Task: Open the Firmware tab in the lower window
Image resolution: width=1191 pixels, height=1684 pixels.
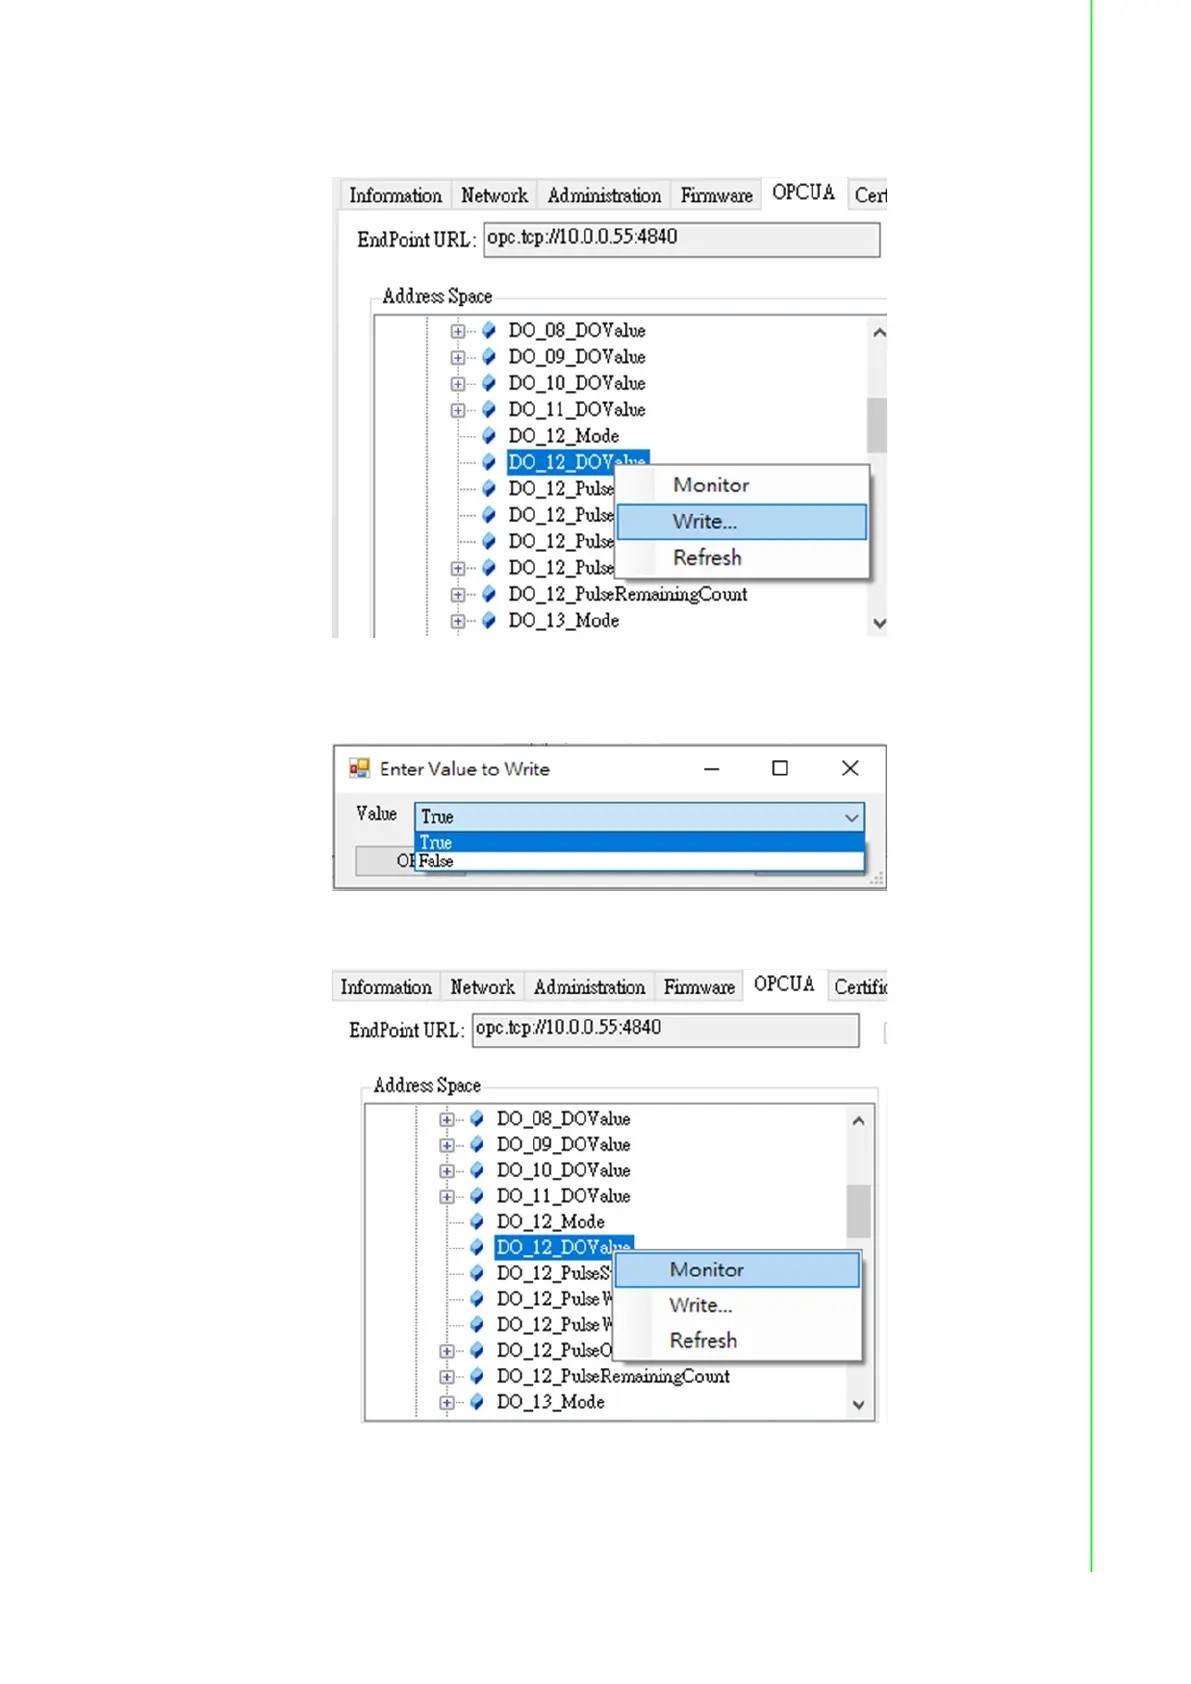Action: [x=699, y=987]
